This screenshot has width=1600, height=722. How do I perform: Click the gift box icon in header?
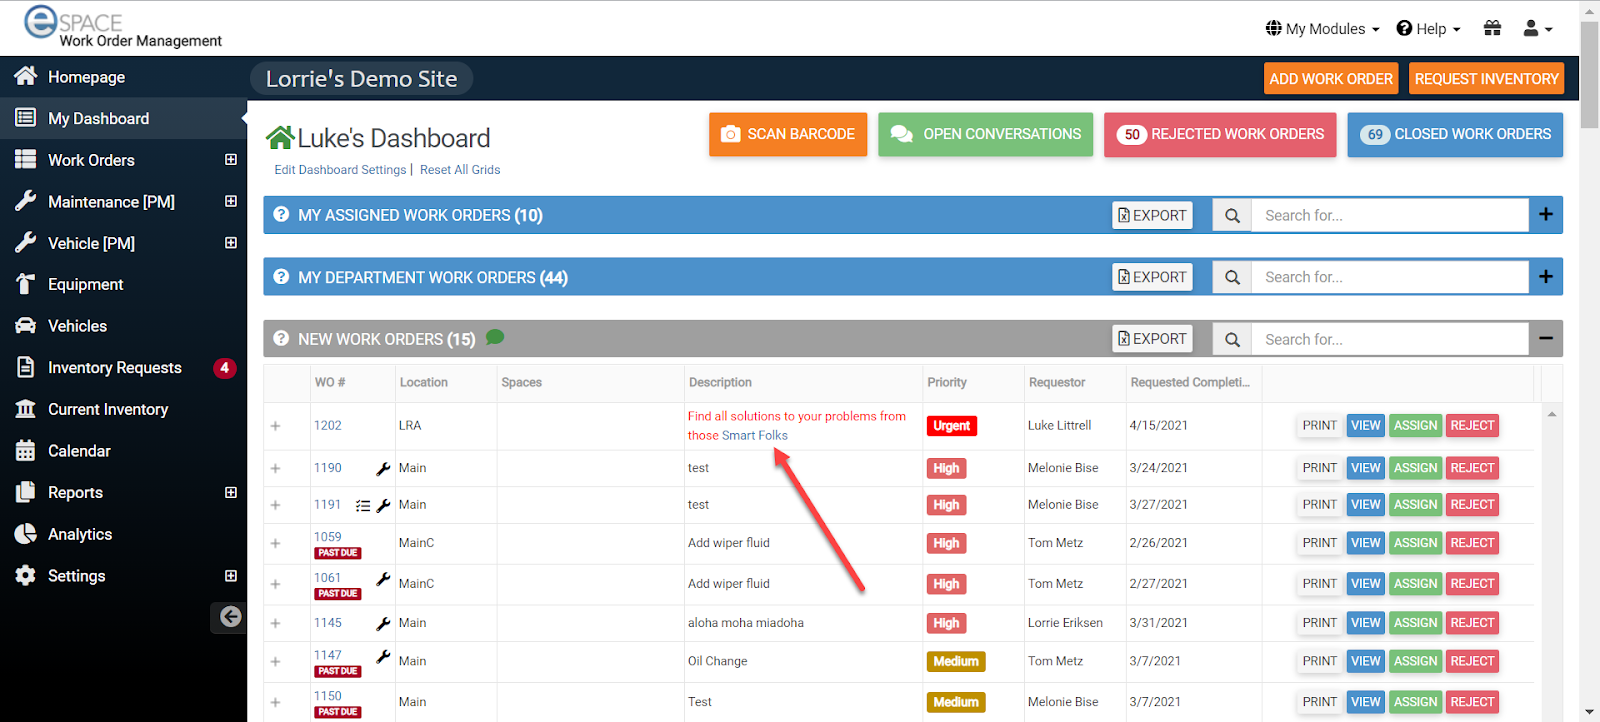click(x=1492, y=29)
